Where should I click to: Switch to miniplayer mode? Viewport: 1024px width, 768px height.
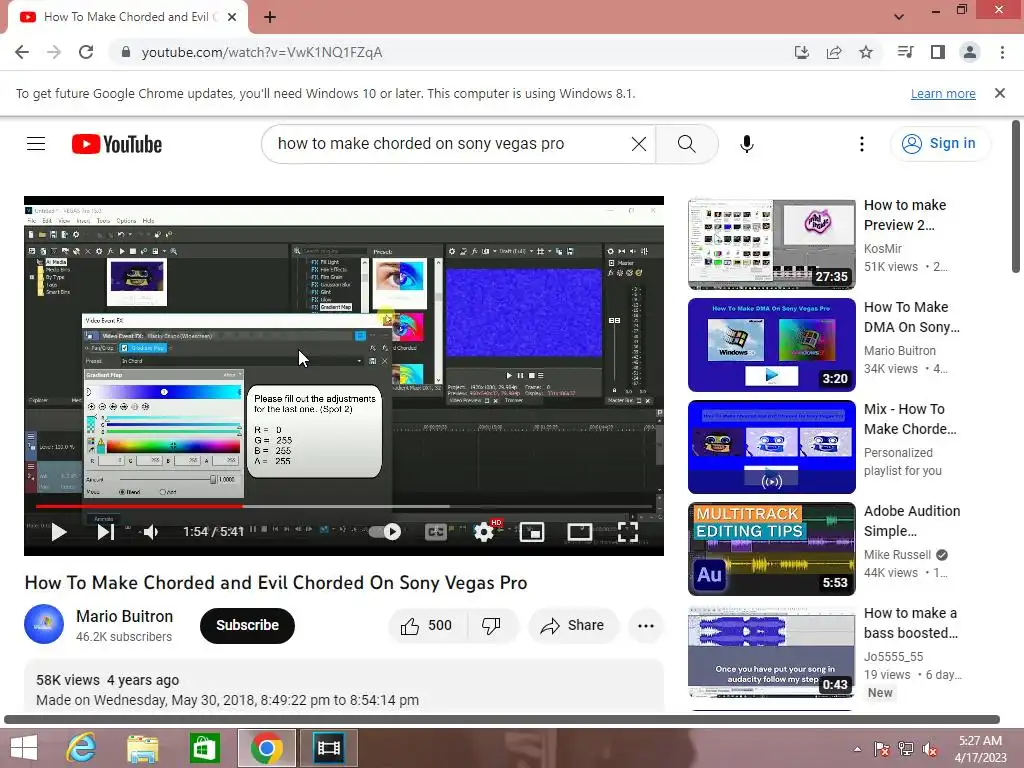click(532, 532)
